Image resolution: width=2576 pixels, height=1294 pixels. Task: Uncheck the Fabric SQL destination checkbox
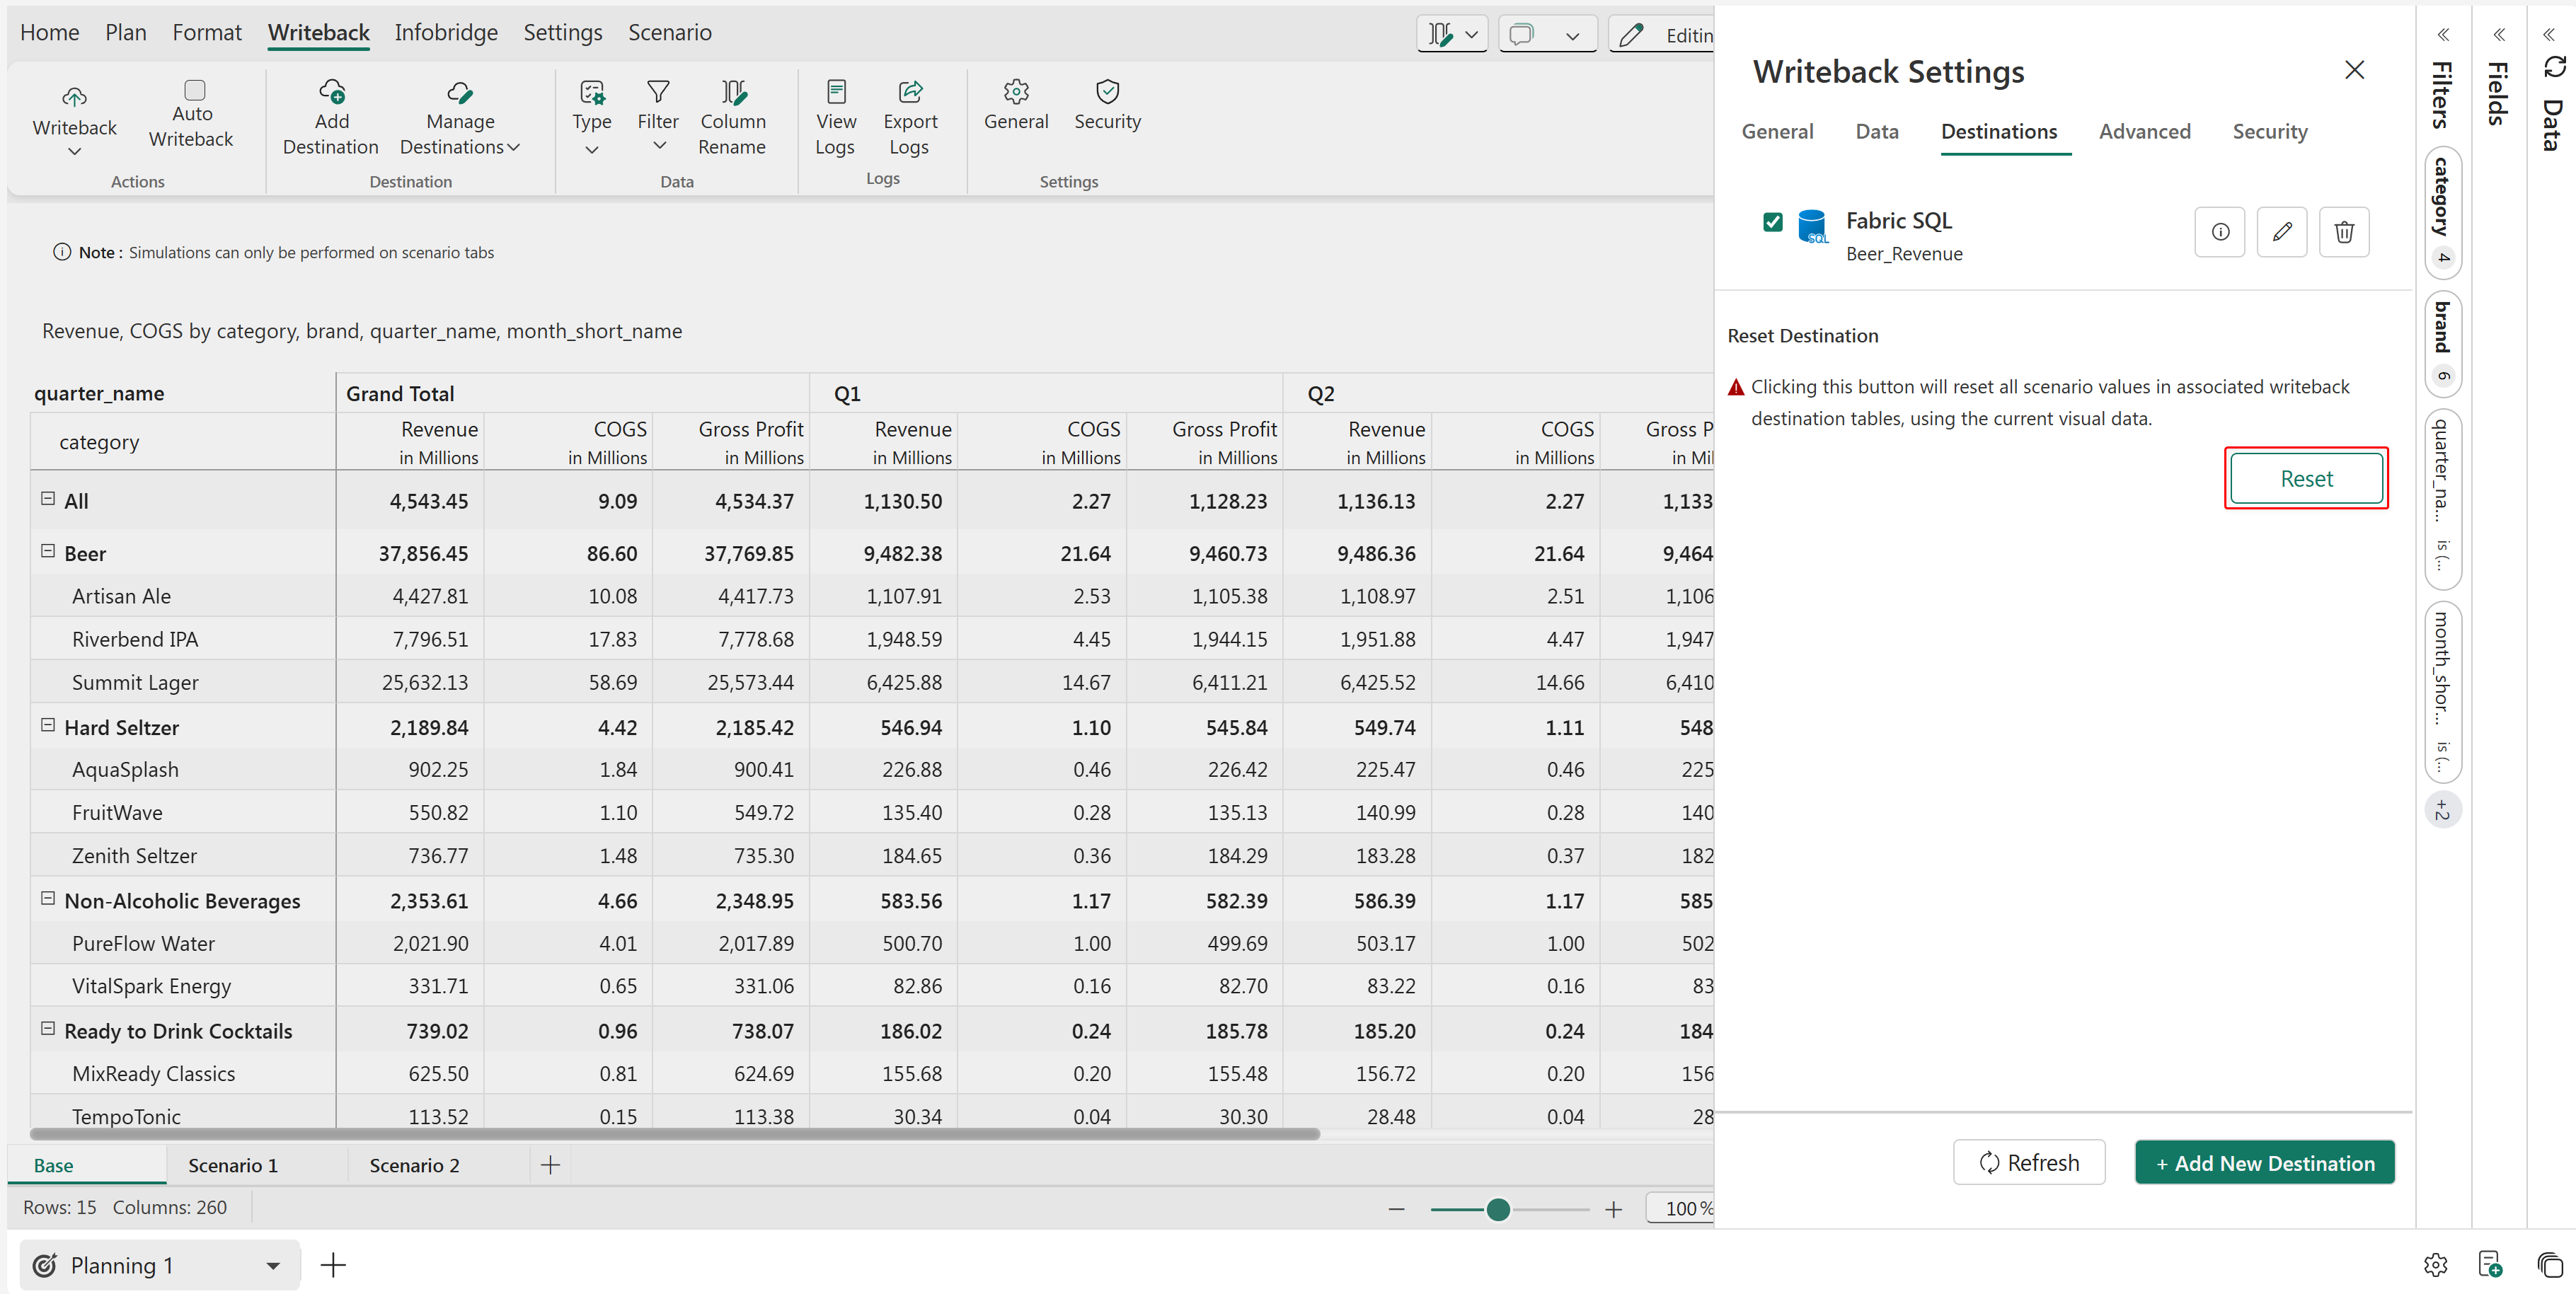pyautogui.click(x=1772, y=222)
